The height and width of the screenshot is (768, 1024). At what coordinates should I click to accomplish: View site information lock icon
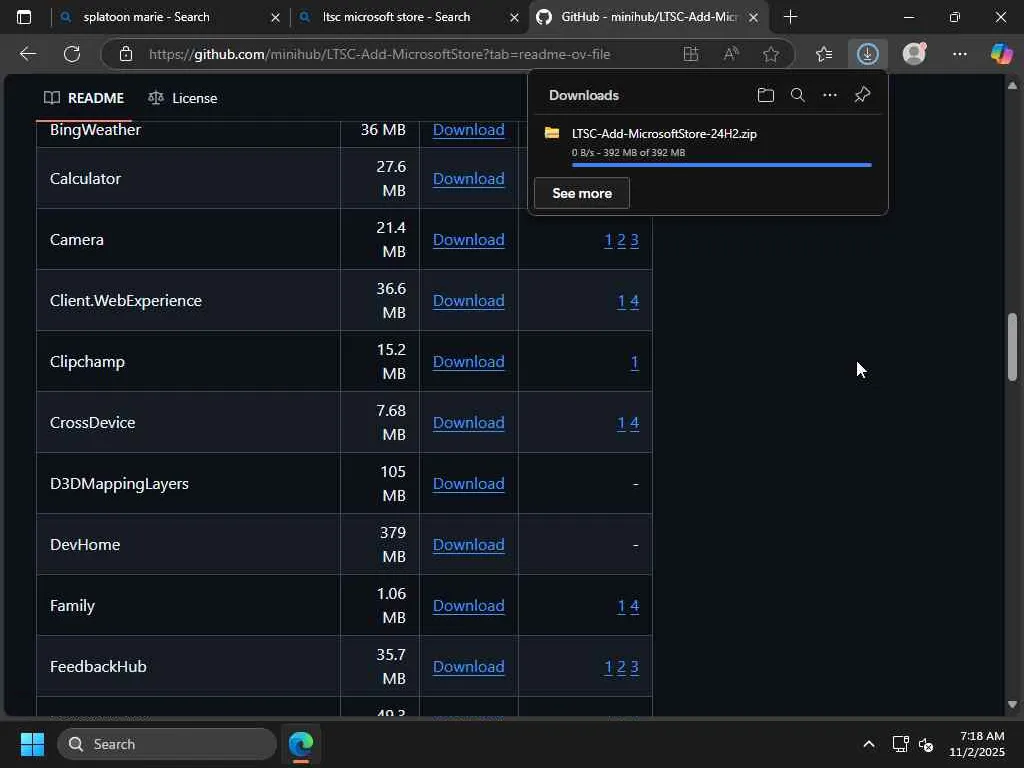pyautogui.click(x=126, y=54)
